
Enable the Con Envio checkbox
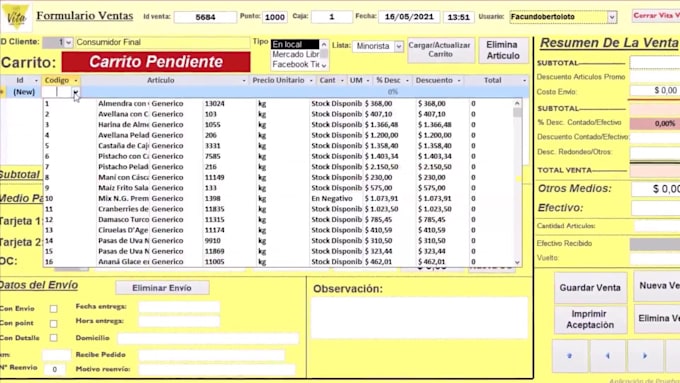point(53,309)
